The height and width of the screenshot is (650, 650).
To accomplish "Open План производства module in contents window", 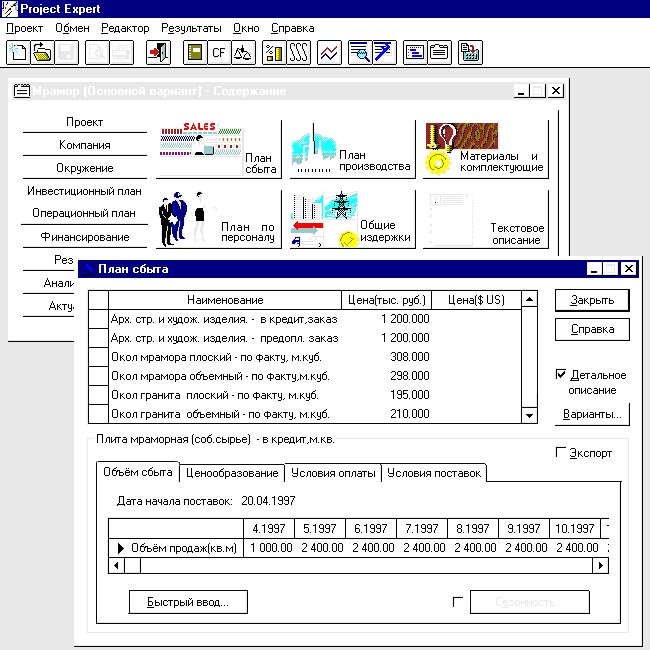I will click(x=352, y=149).
